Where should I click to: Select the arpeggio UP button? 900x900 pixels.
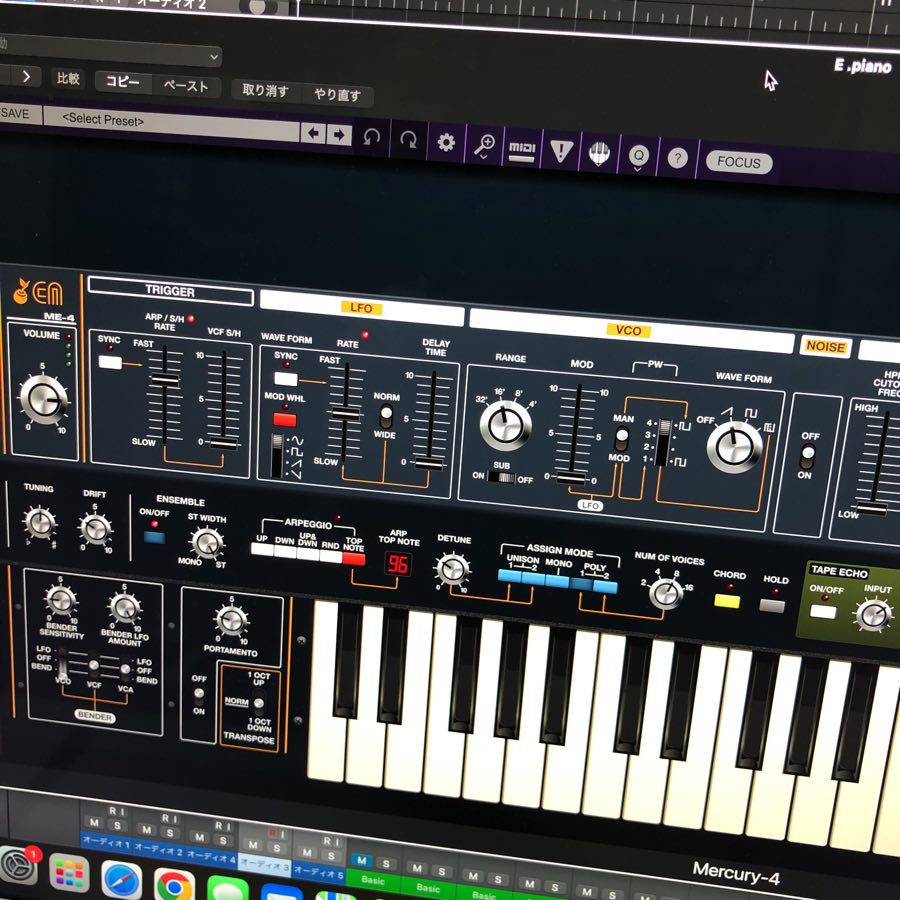(x=262, y=549)
